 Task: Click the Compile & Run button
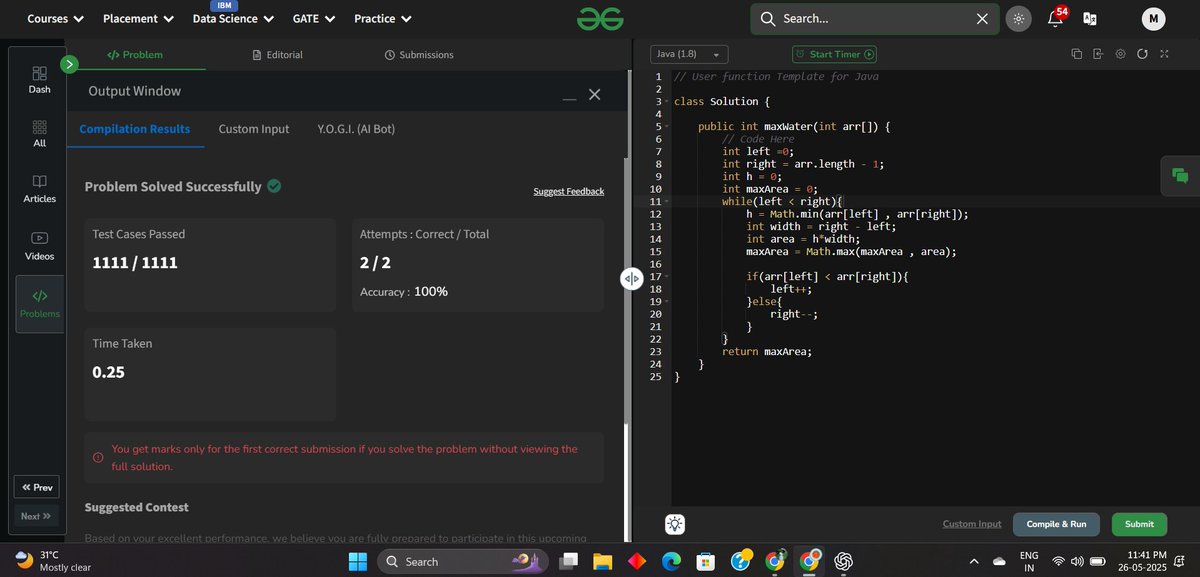1056,524
